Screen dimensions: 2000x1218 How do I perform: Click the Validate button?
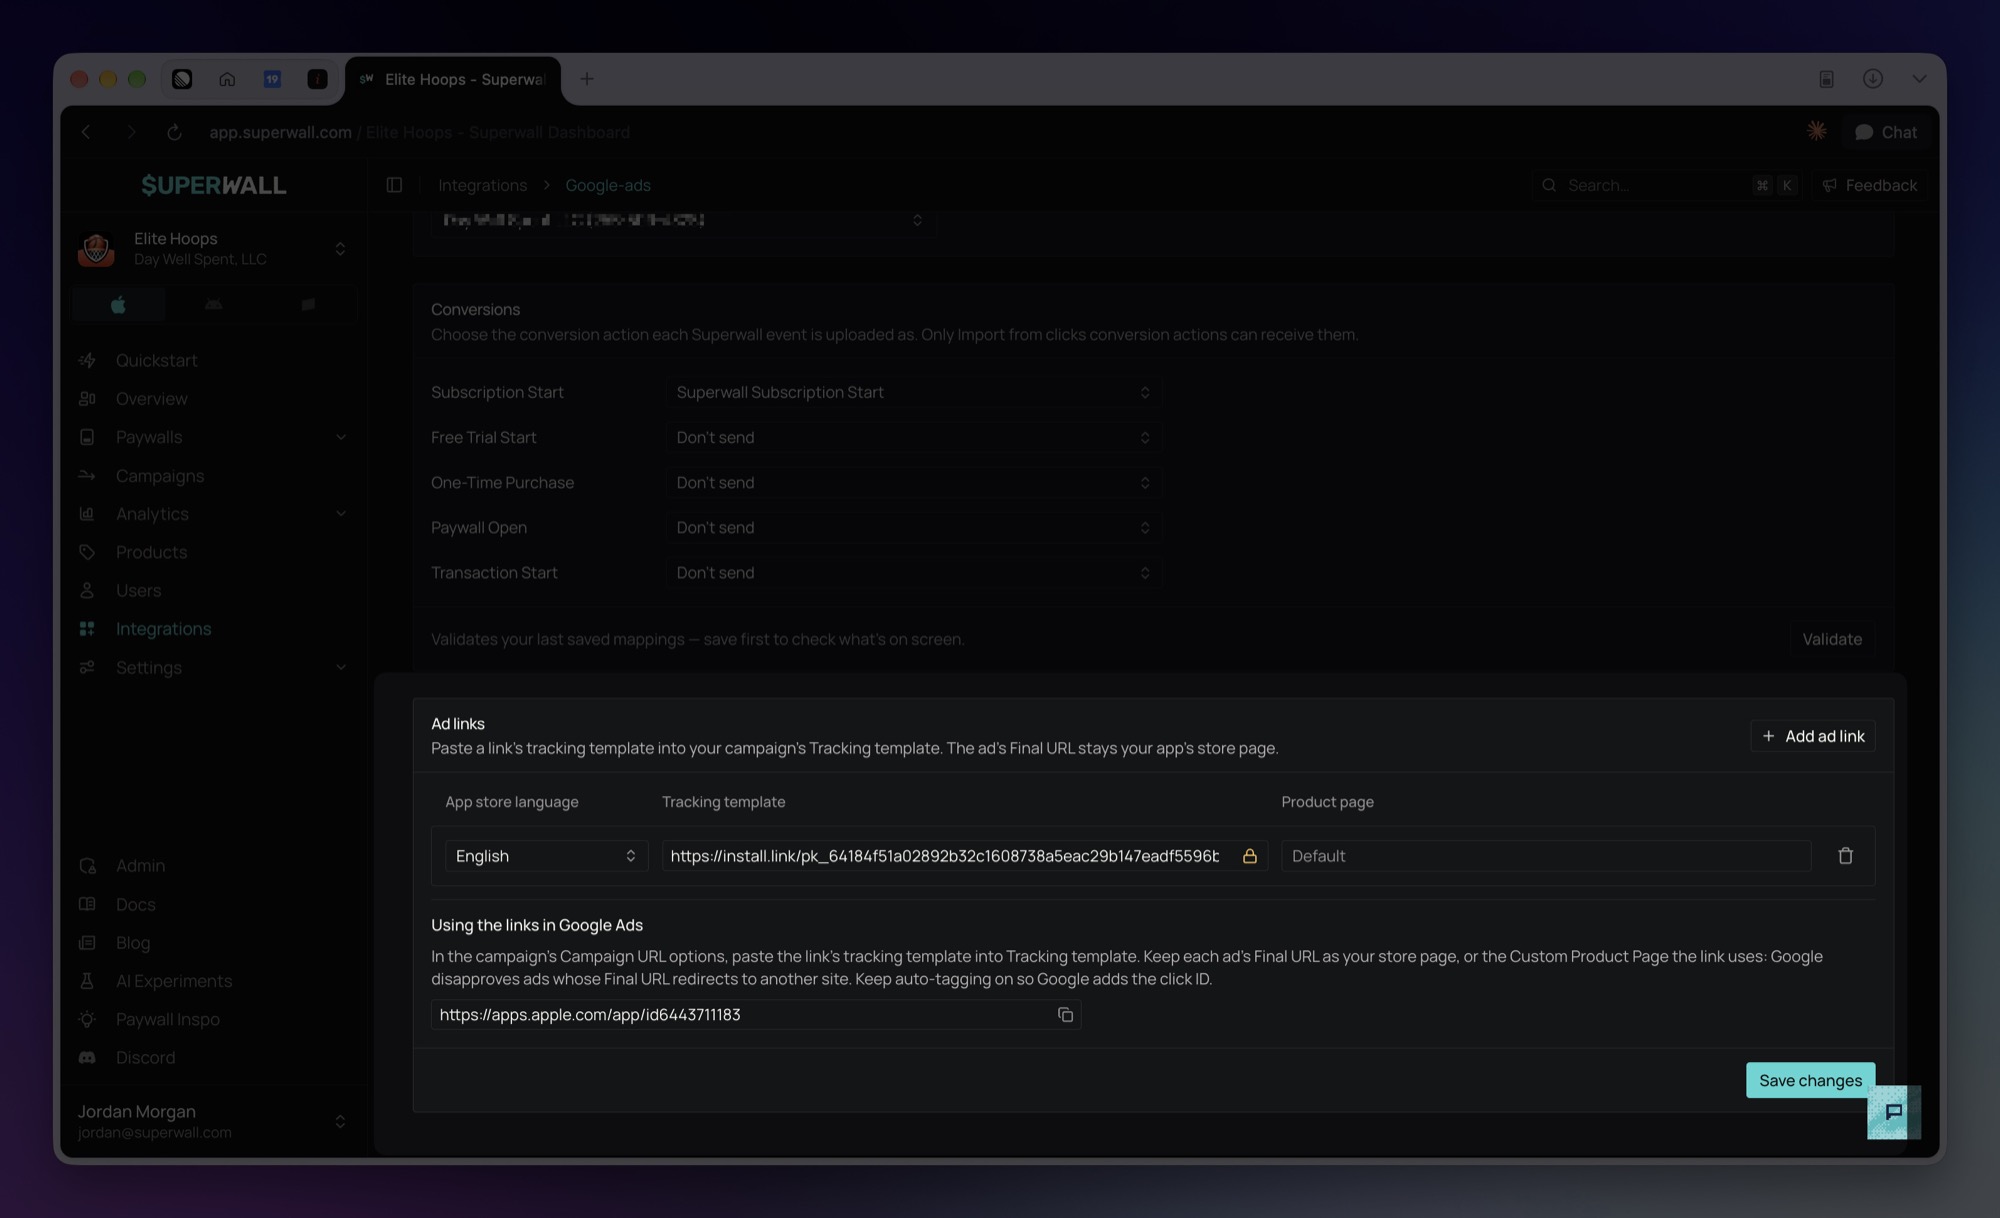click(1832, 639)
